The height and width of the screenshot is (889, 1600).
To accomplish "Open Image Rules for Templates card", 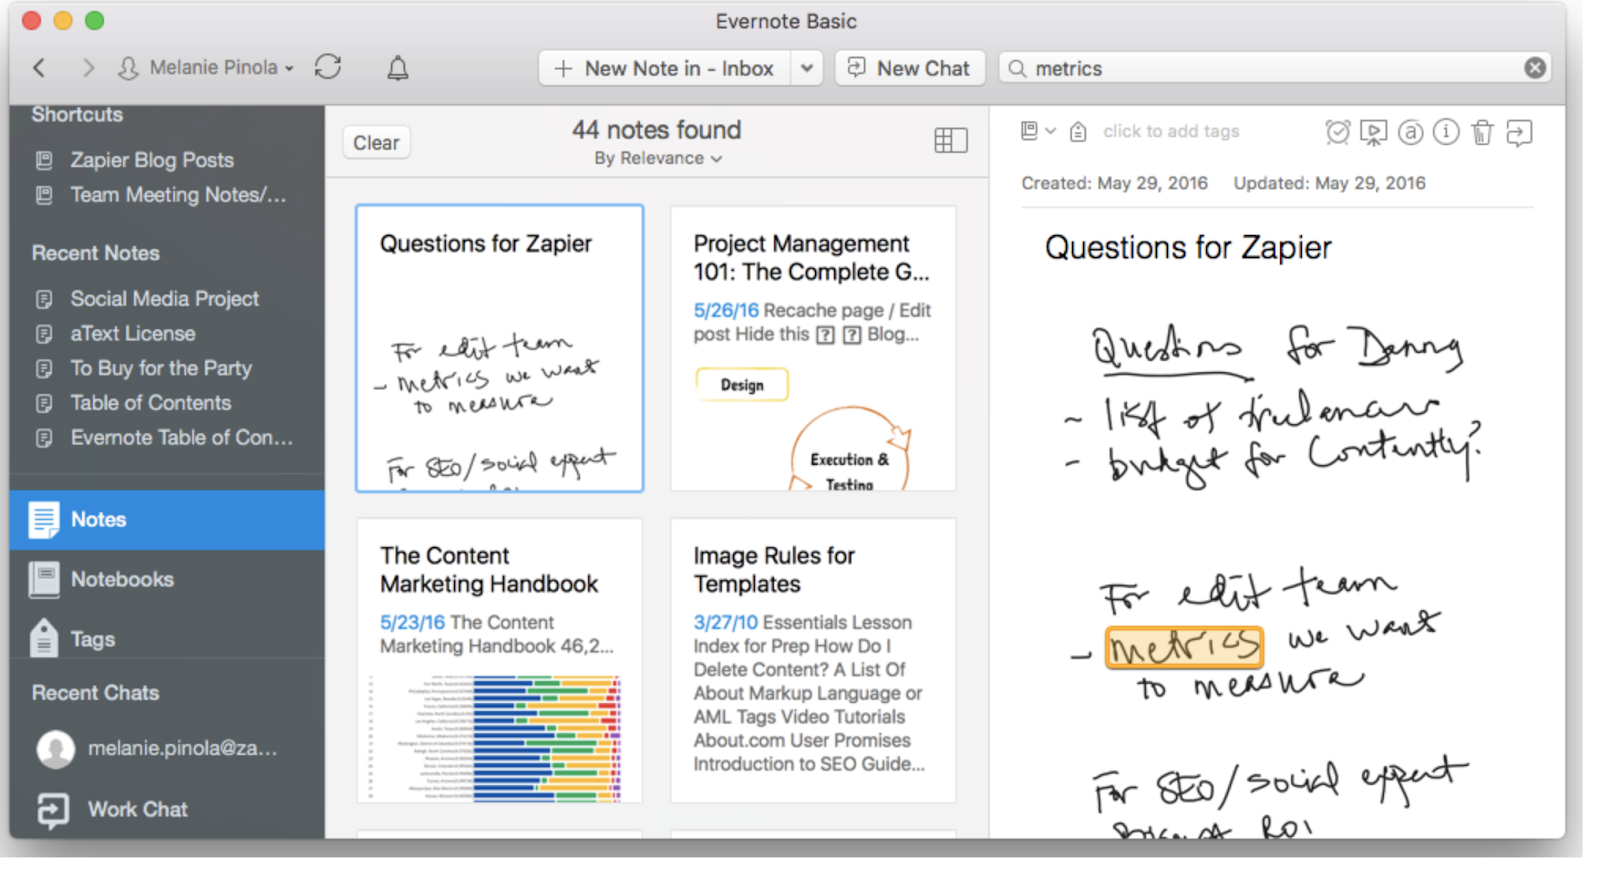I will click(813, 660).
